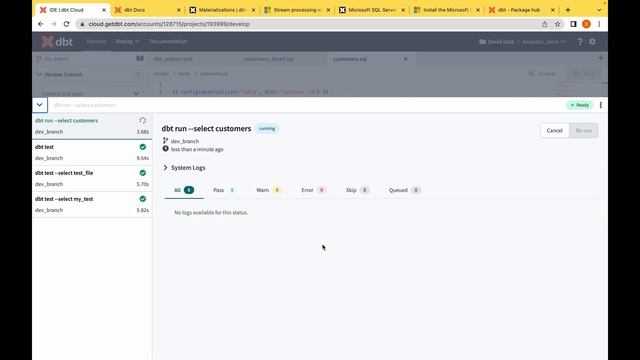The width and height of the screenshot is (640, 360).
Task: Click the browser address bar URL
Action: [169, 24]
